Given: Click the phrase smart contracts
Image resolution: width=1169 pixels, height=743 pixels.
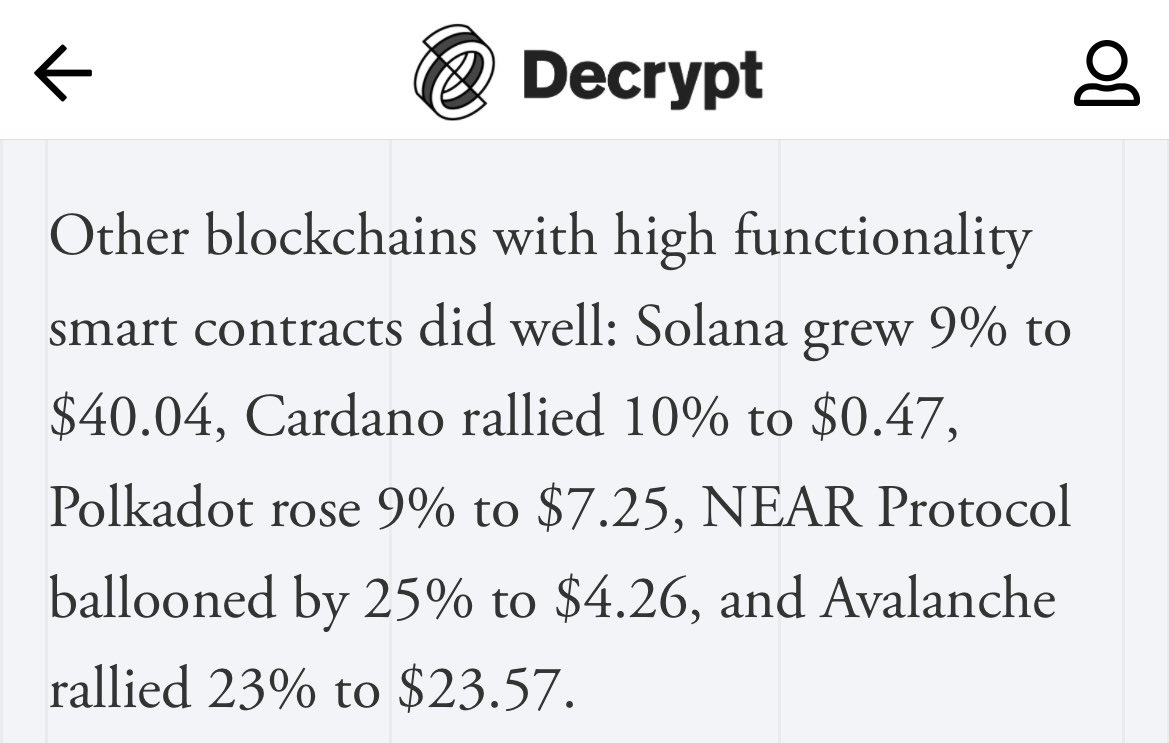Looking at the screenshot, I should (x=226, y=329).
